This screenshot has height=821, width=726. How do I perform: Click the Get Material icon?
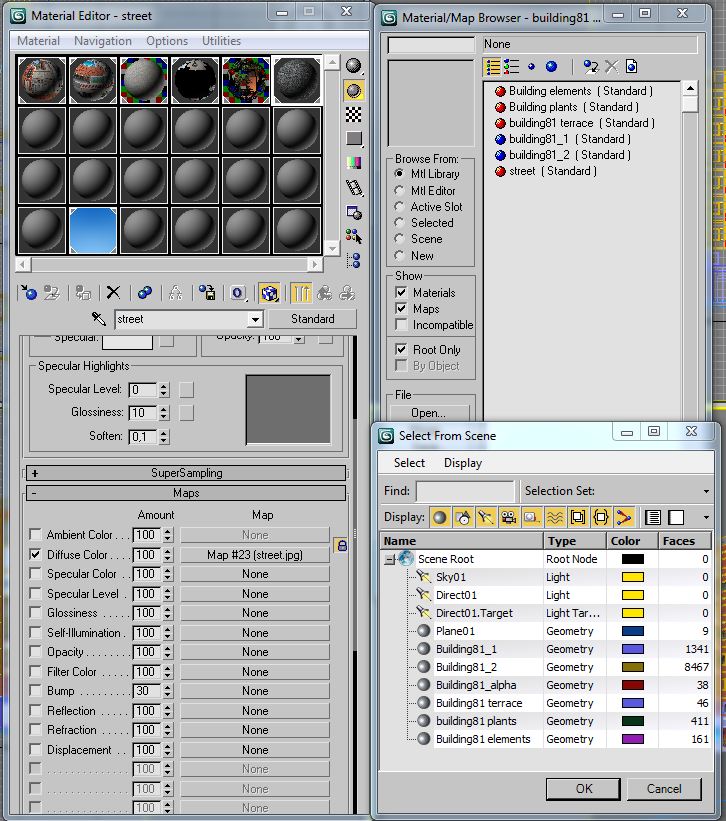[x=28, y=293]
